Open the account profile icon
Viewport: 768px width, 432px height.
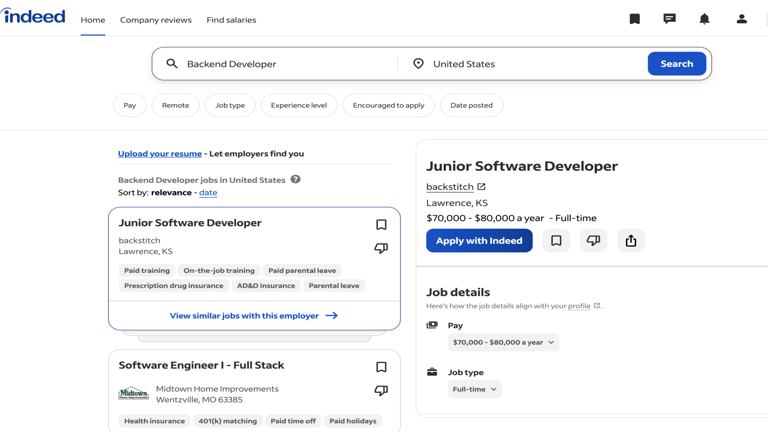point(742,19)
